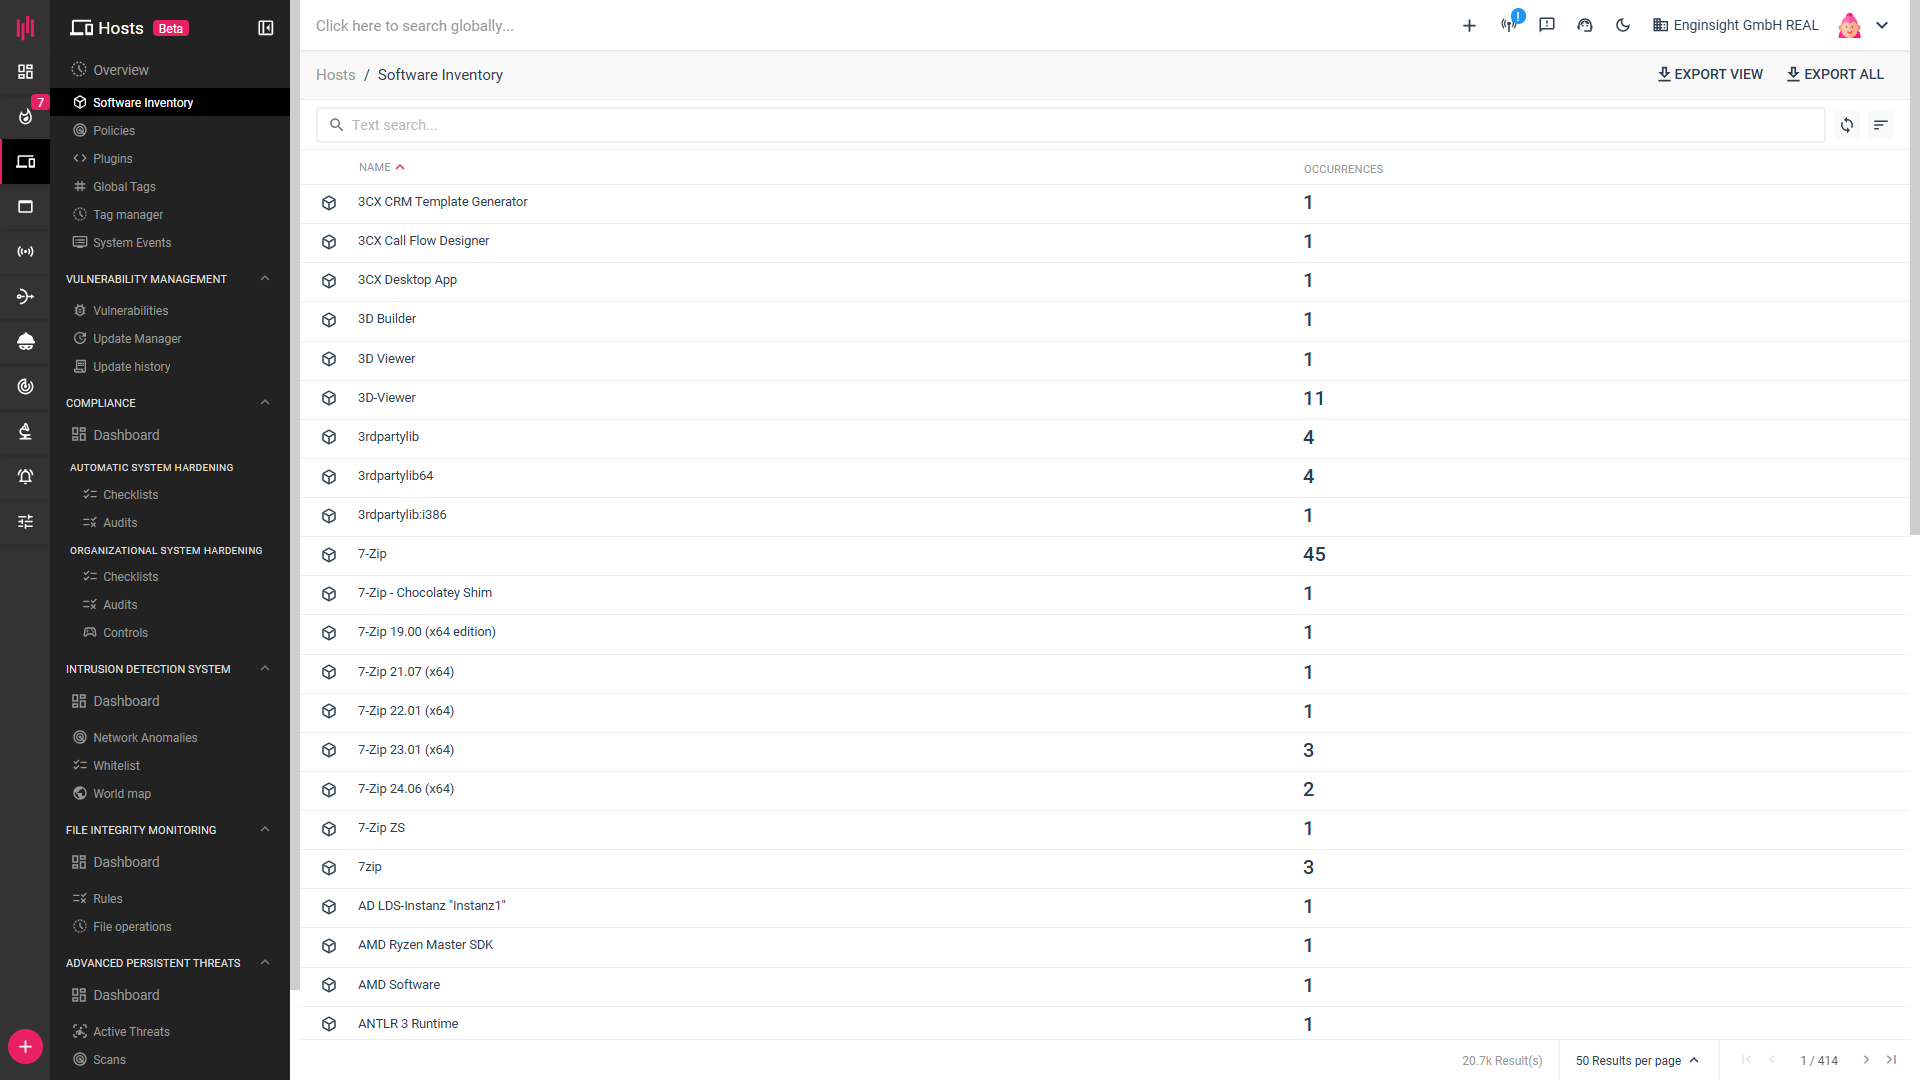This screenshot has width=1920, height=1080.
Task: Open the Policies menu item
Action: pyautogui.click(x=114, y=131)
